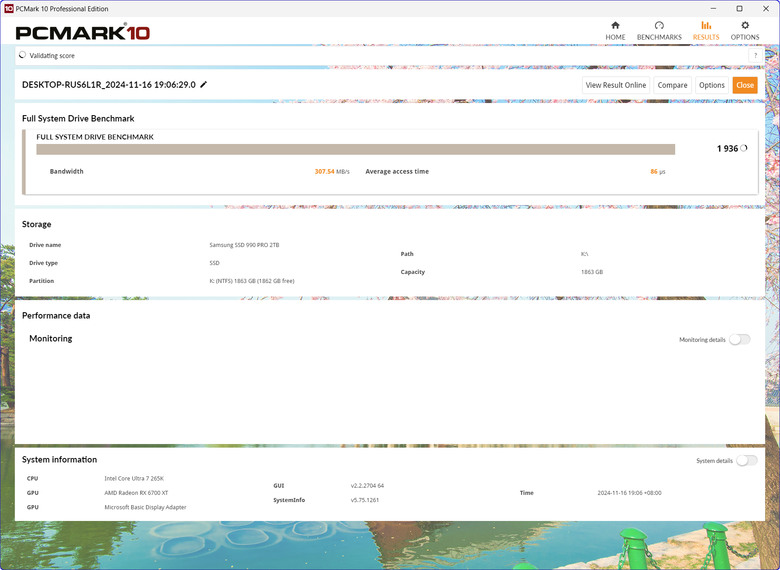Enable the Monitoring details toggle
Image resolution: width=780 pixels, height=570 pixels.
(740, 340)
